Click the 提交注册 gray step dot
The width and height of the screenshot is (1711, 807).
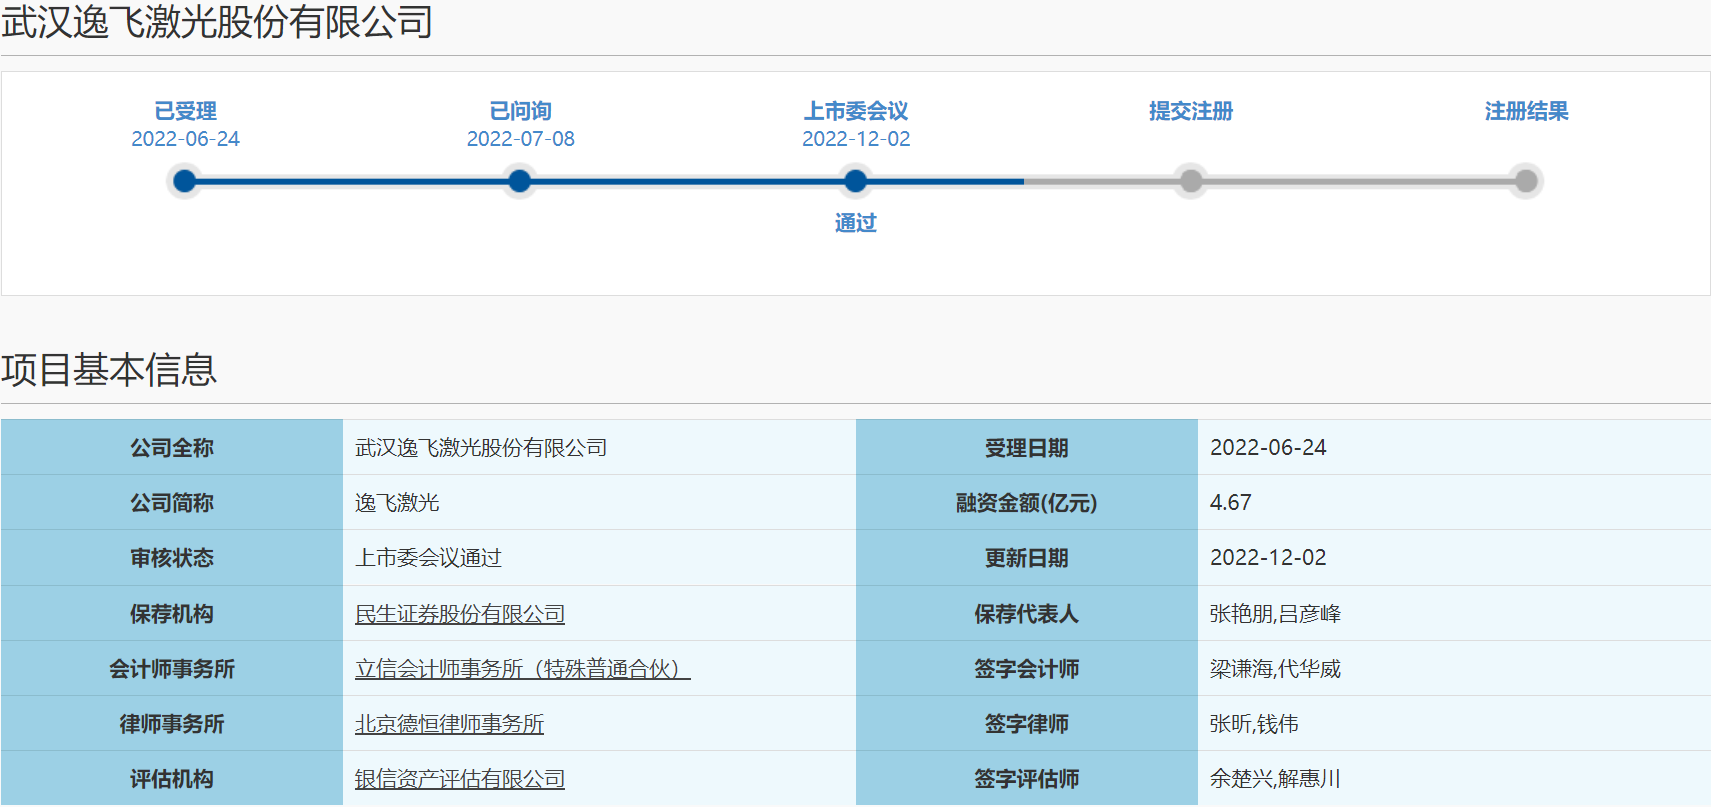coord(1190,181)
